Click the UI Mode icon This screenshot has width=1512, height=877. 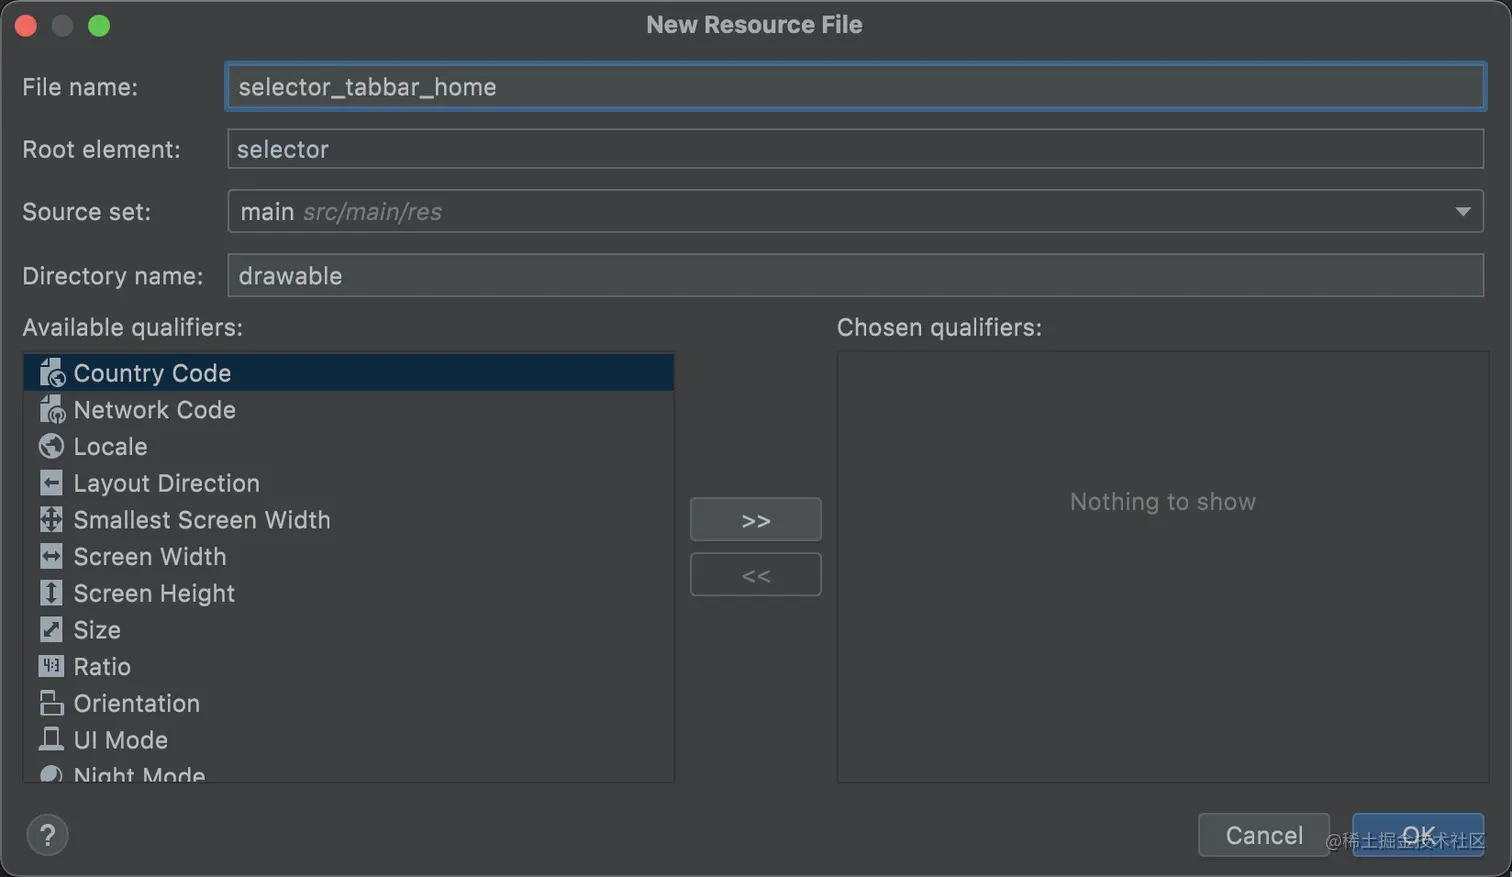pos(51,740)
